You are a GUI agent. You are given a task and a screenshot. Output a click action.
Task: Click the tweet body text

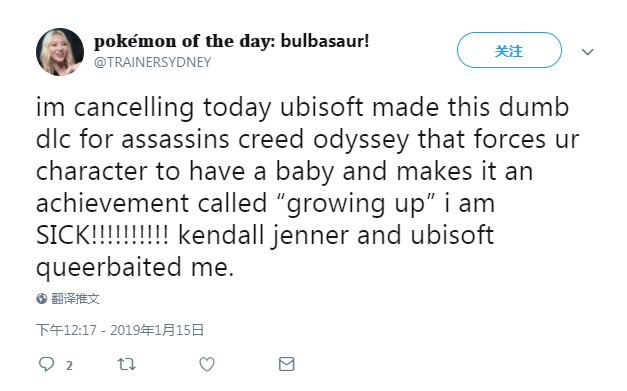pyautogui.click(x=308, y=187)
